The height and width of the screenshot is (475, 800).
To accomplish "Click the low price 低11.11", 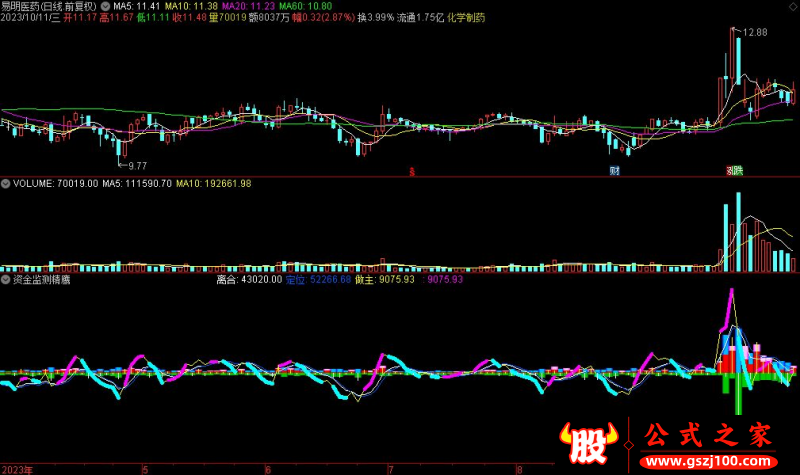I will click(153, 17).
